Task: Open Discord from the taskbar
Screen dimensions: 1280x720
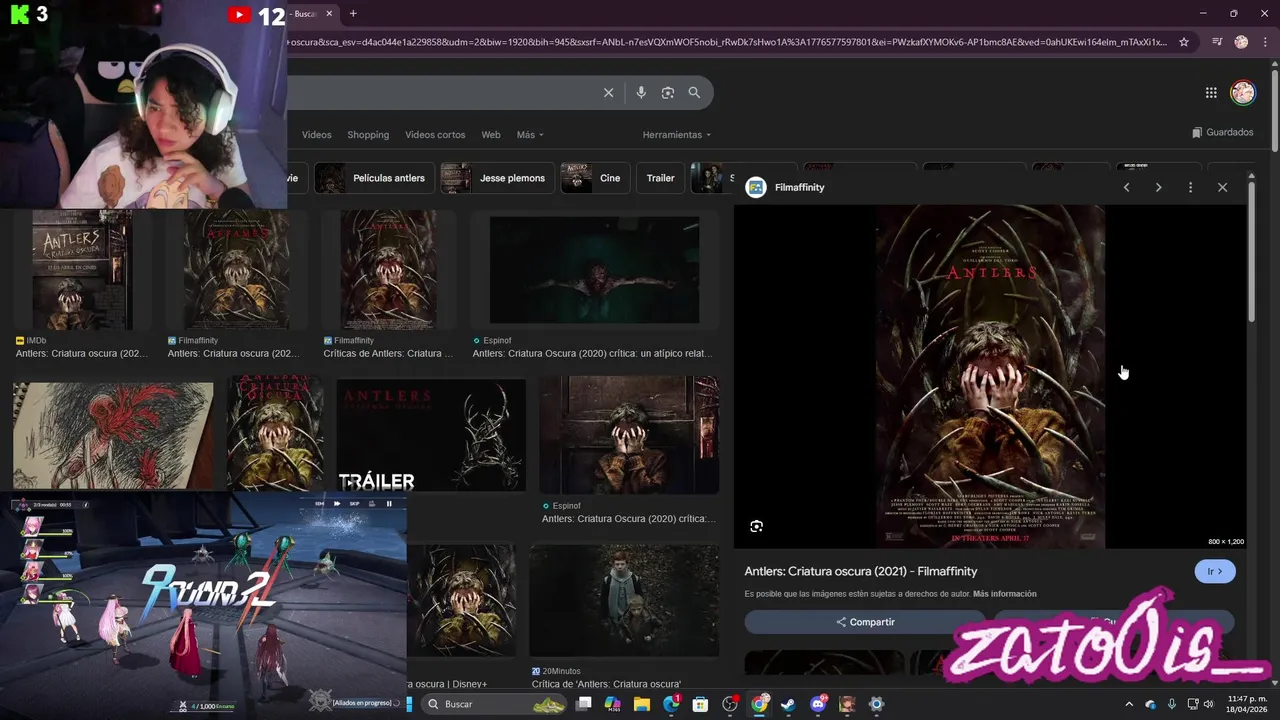Action: point(818,704)
